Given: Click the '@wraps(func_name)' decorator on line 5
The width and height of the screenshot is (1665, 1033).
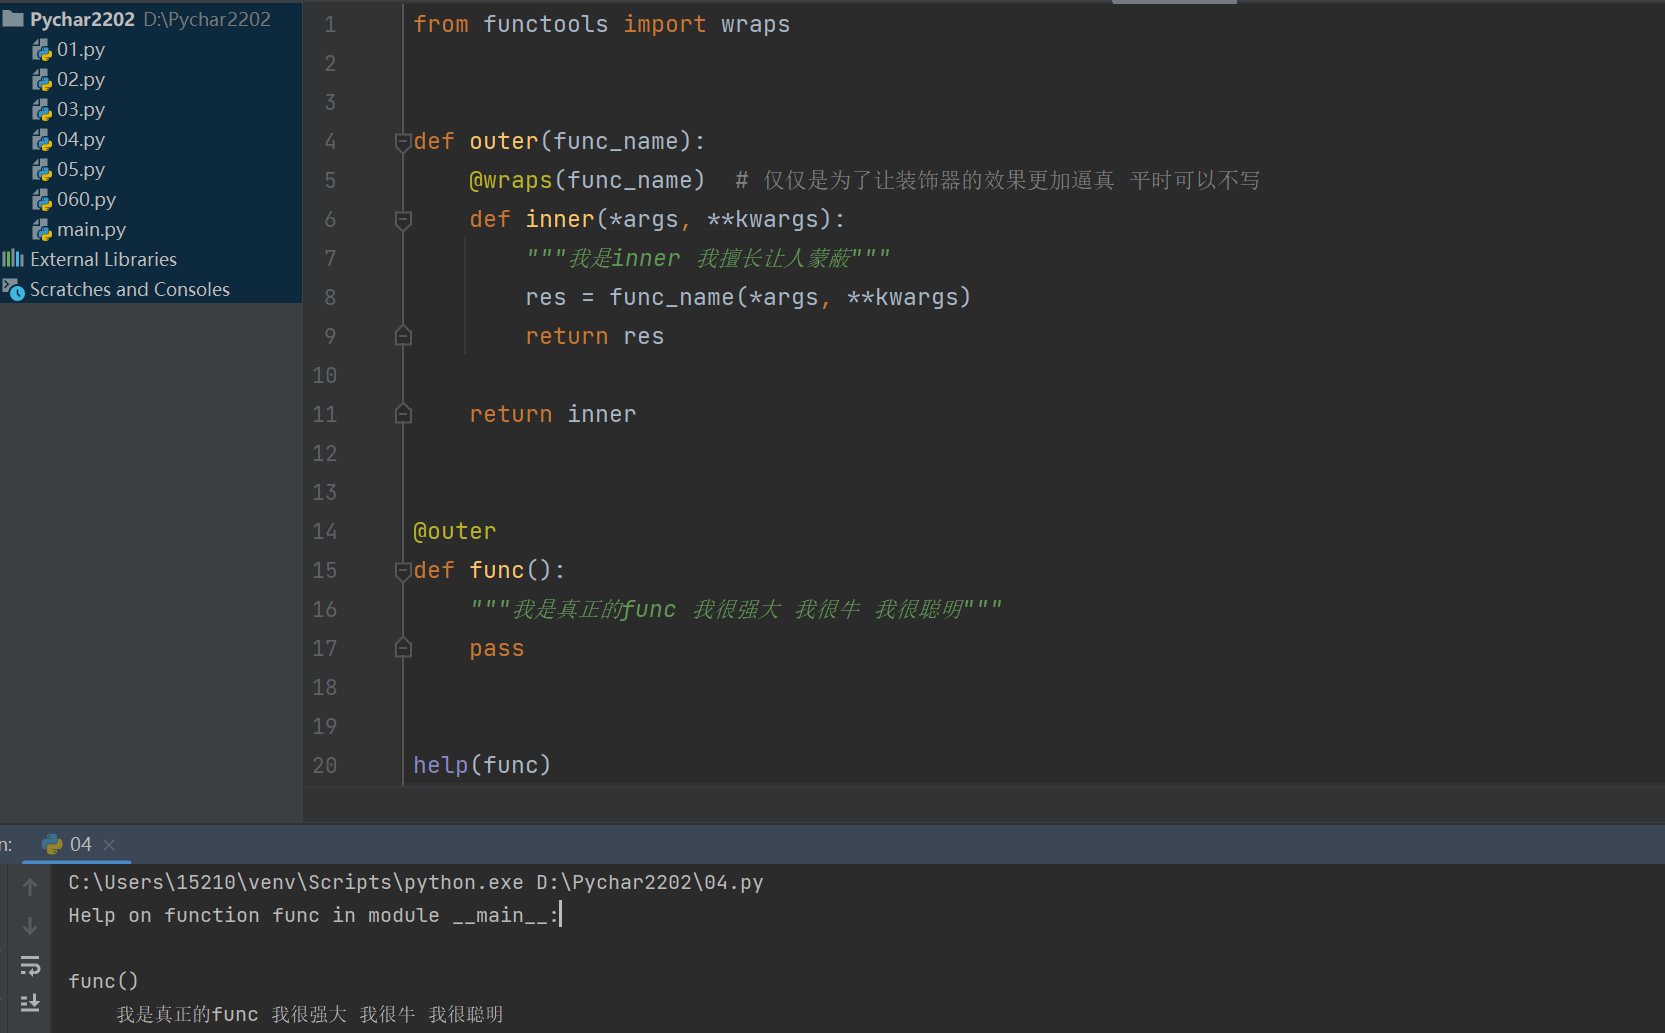Looking at the screenshot, I should pyautogui.click(x=587, y=181).
